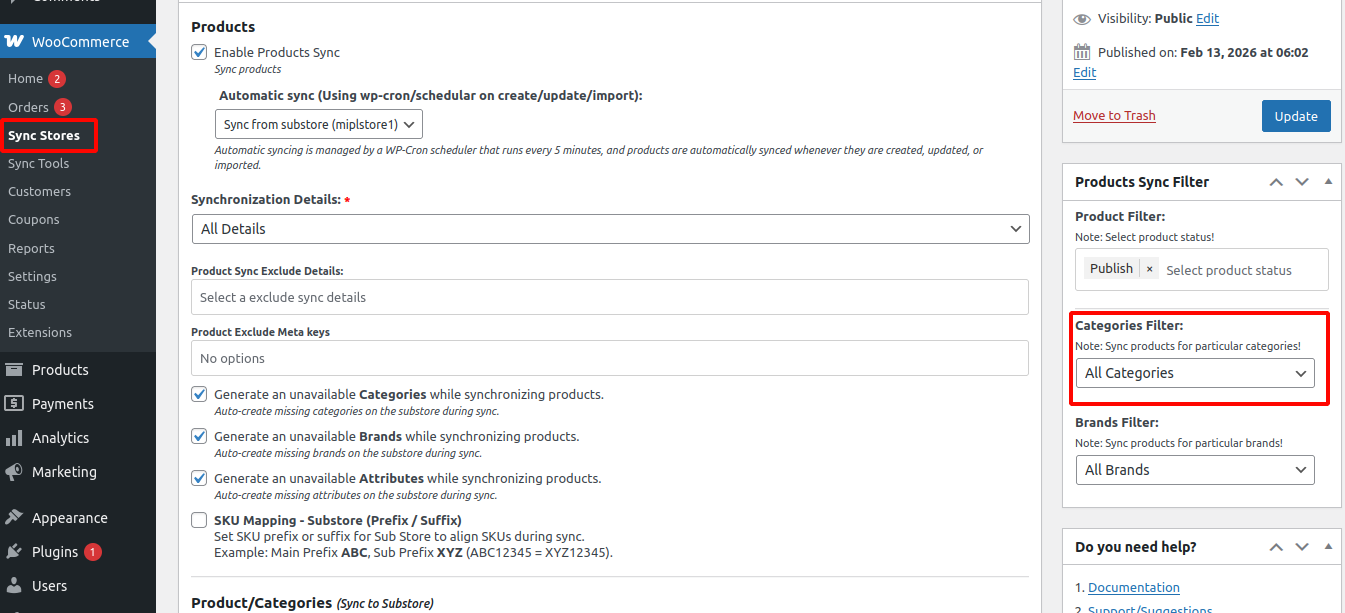Click the Product Sync Exclude Details field
The width and height of the screenshot is (1345, 613).
[610, 297]
